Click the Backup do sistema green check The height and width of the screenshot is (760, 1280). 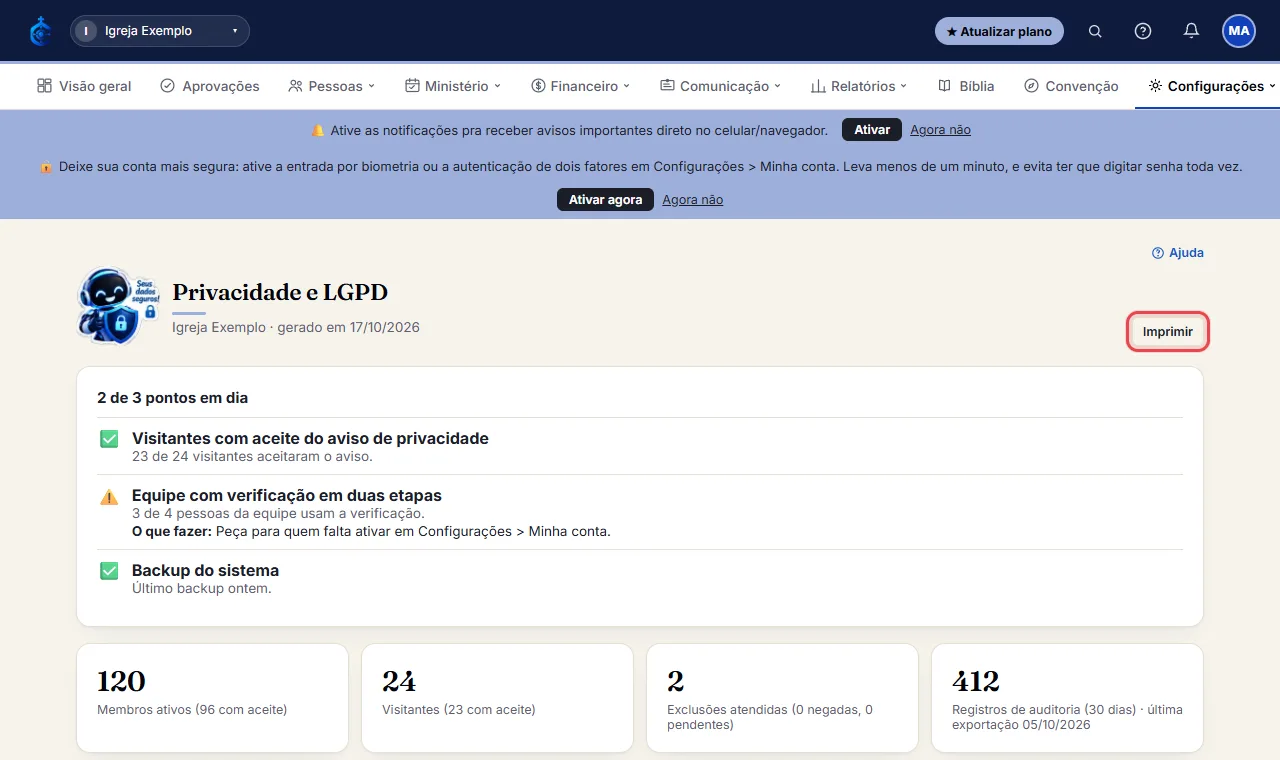coord(109,571)
